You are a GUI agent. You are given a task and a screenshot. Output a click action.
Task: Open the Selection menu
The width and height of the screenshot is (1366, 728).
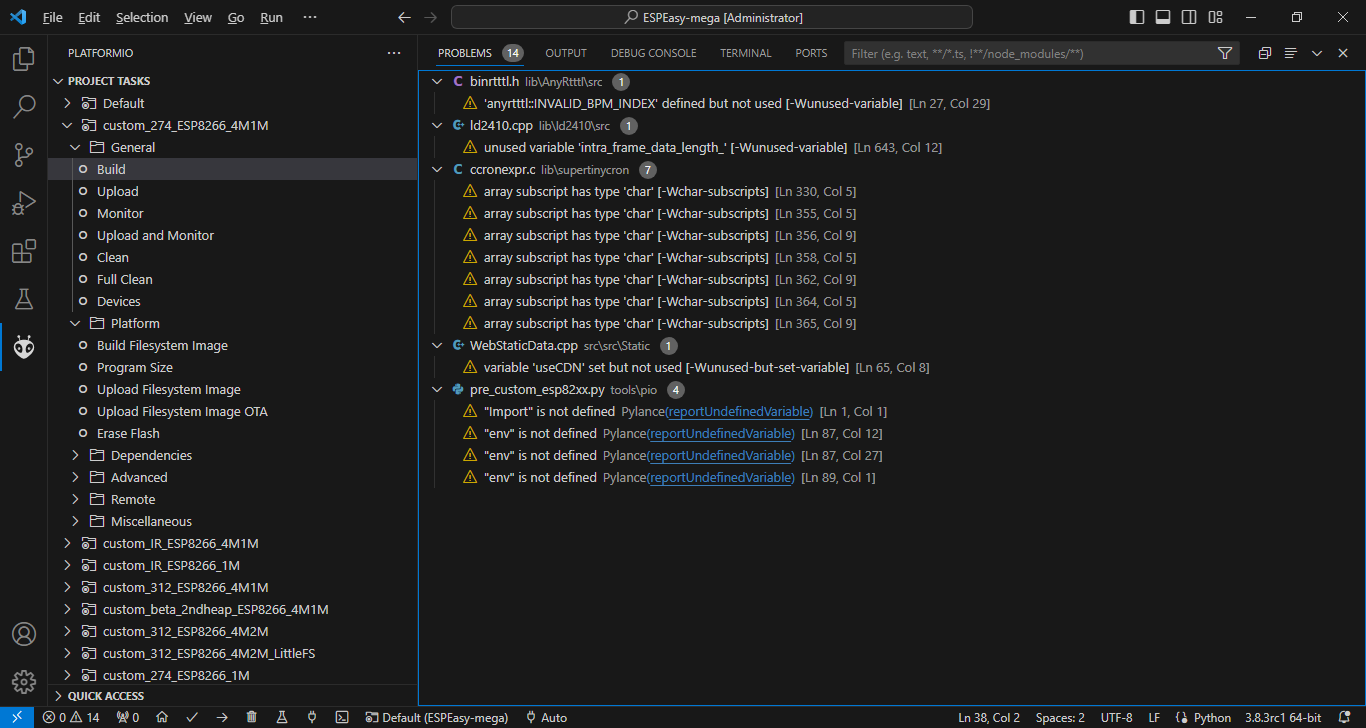(x=142, y=17)
